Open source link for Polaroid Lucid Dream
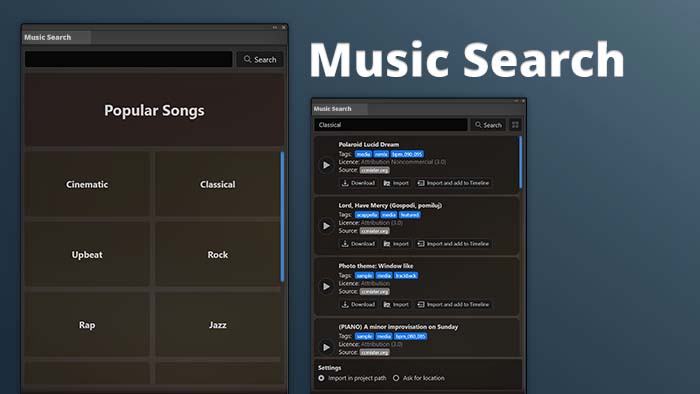This screenshot has height=394, width=700. tap(375, 170)
